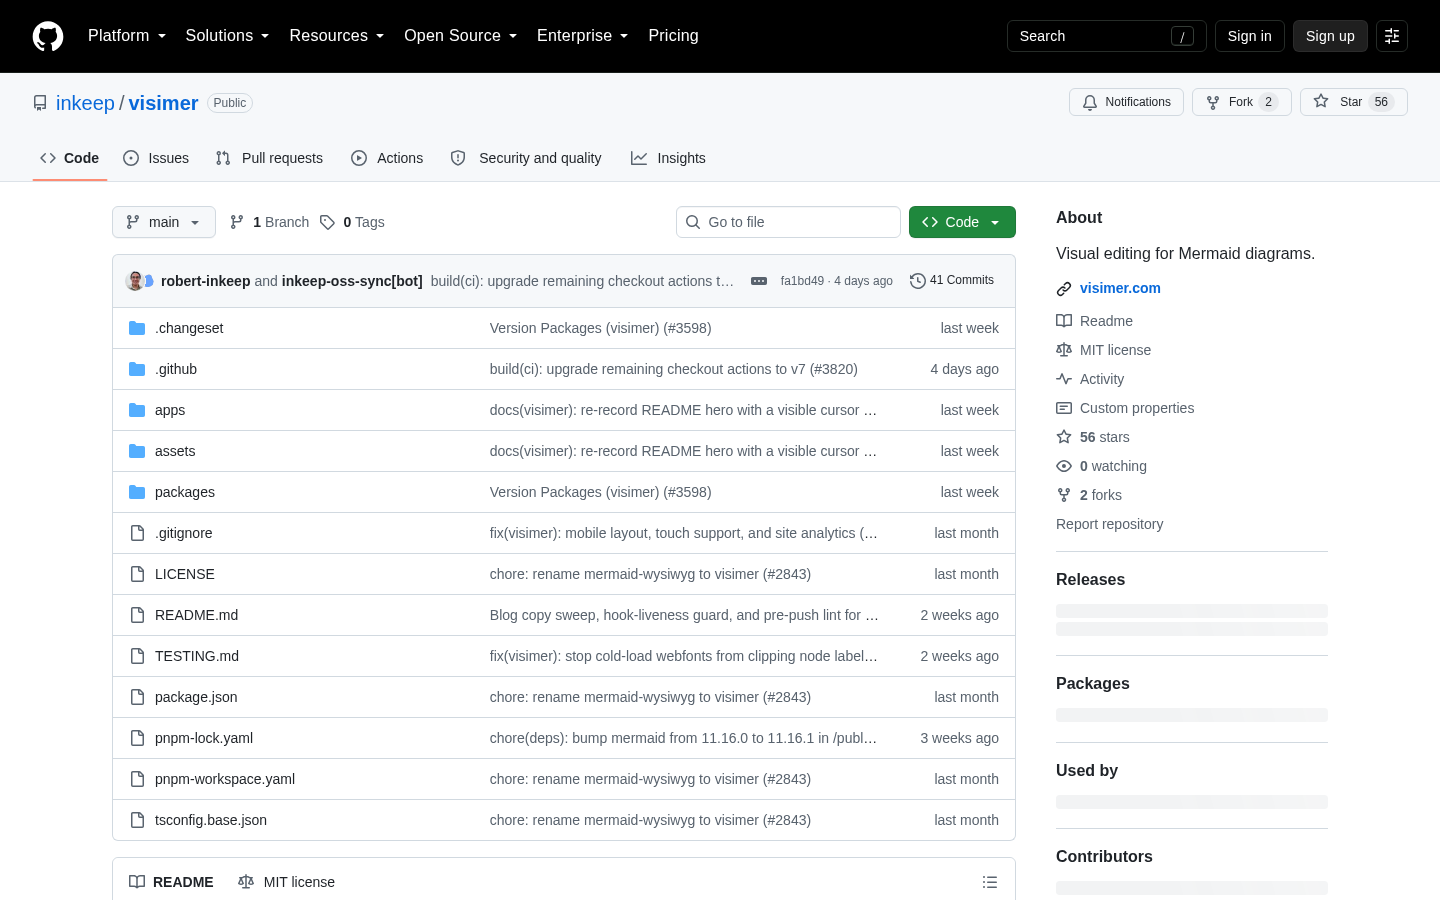Open the README outline list icon
Viewport: 1440px width, 900px height.
point(990,882)
